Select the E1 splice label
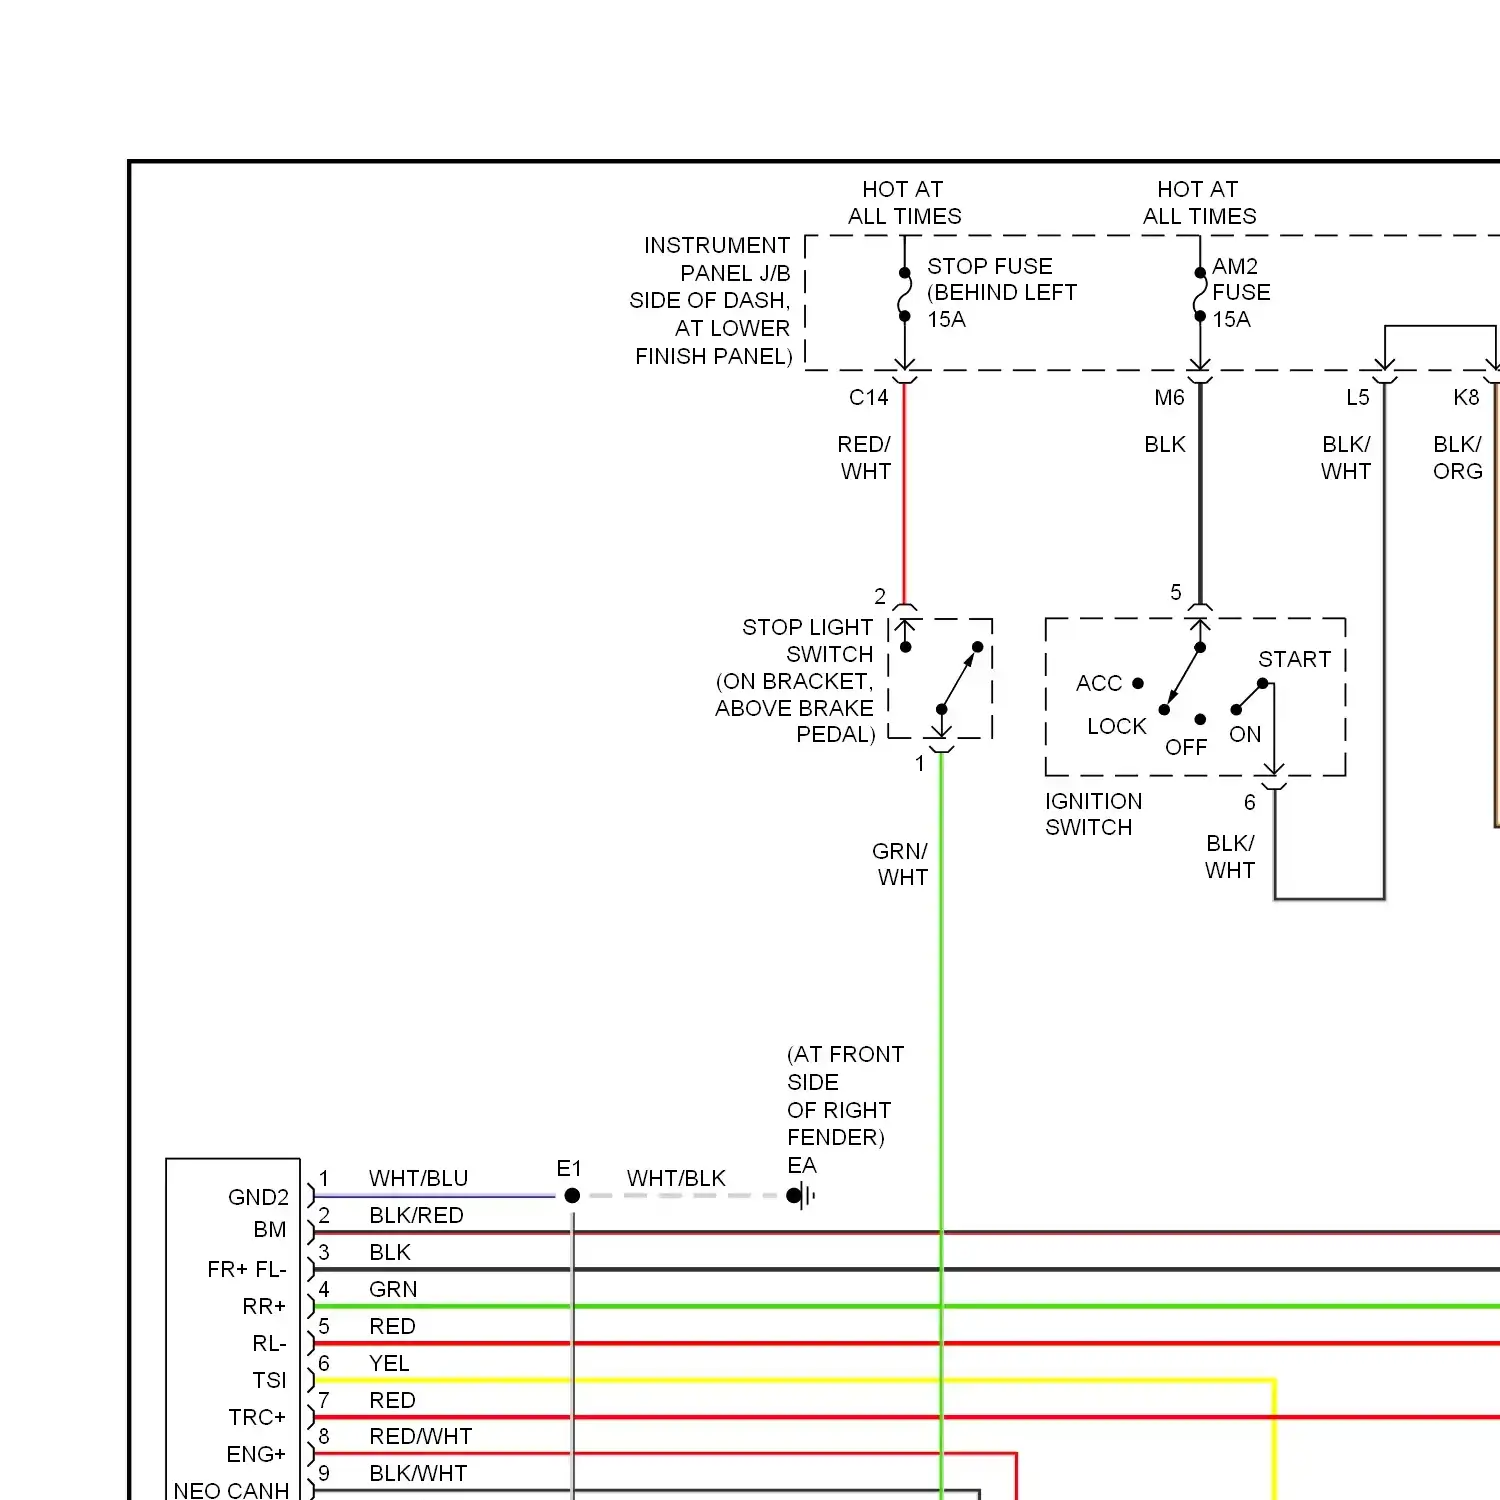Screen dimensions: 1500x1500 pyautogui.click(x=569, y=1169)
